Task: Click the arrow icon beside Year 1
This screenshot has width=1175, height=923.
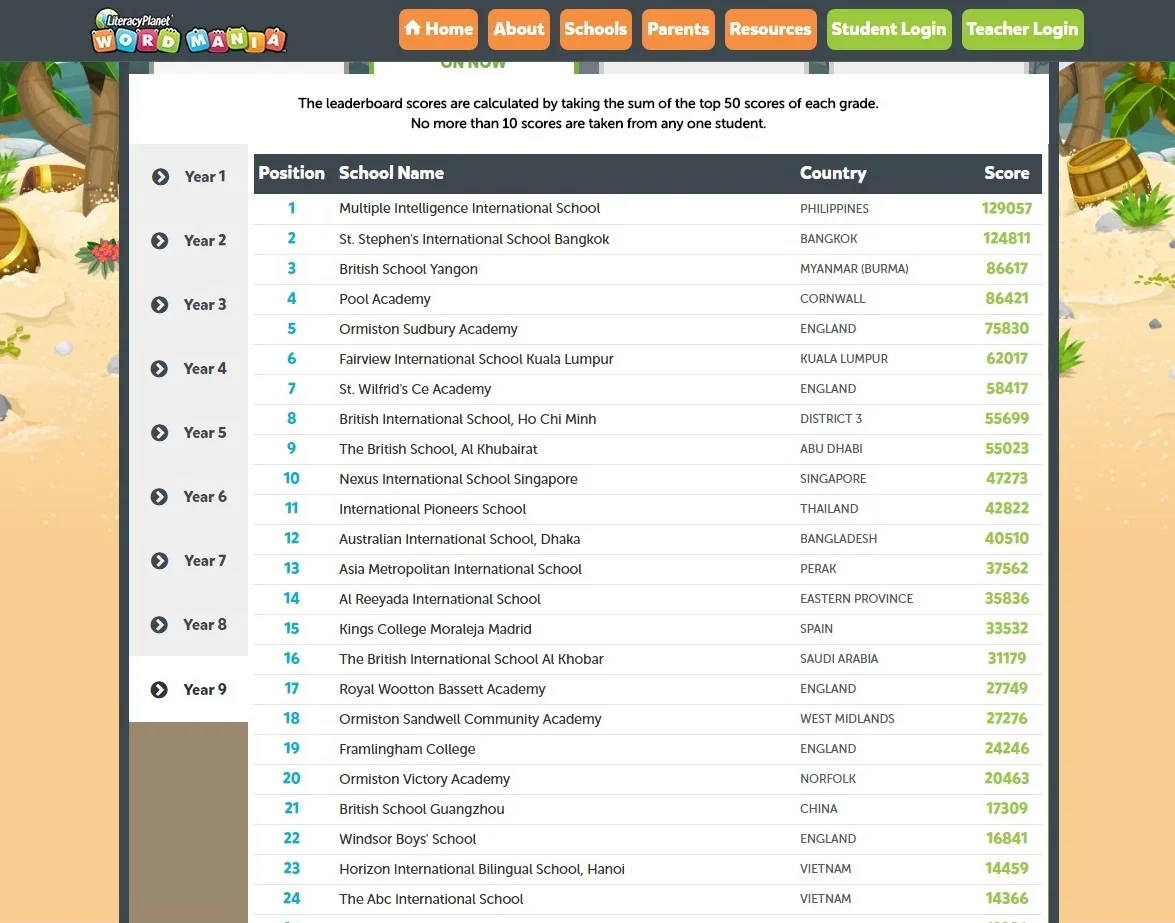Action: coord(160,177)
